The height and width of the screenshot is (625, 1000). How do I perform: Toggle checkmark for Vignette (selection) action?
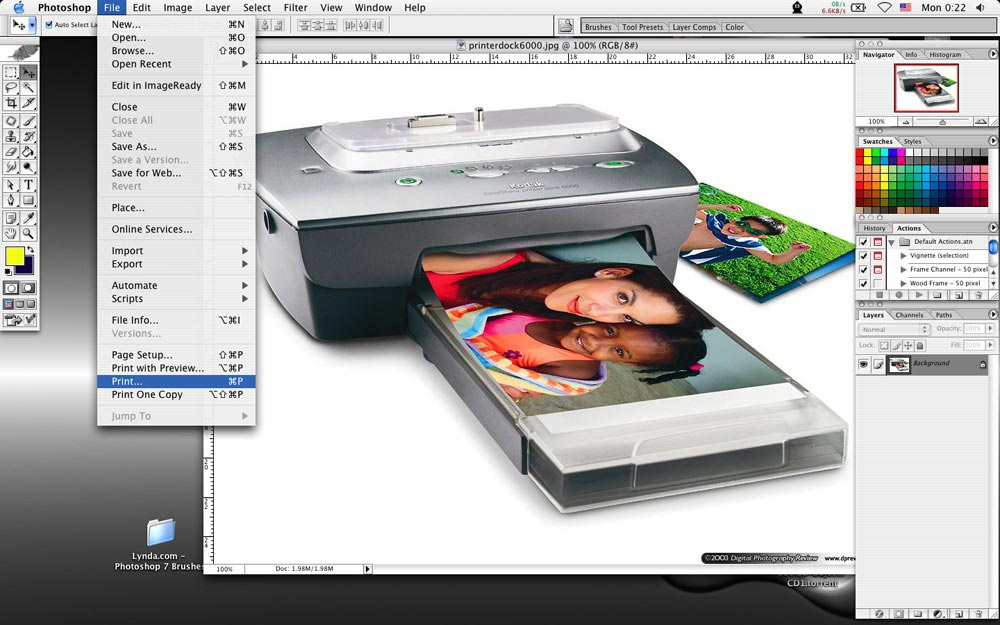(863, 256)
